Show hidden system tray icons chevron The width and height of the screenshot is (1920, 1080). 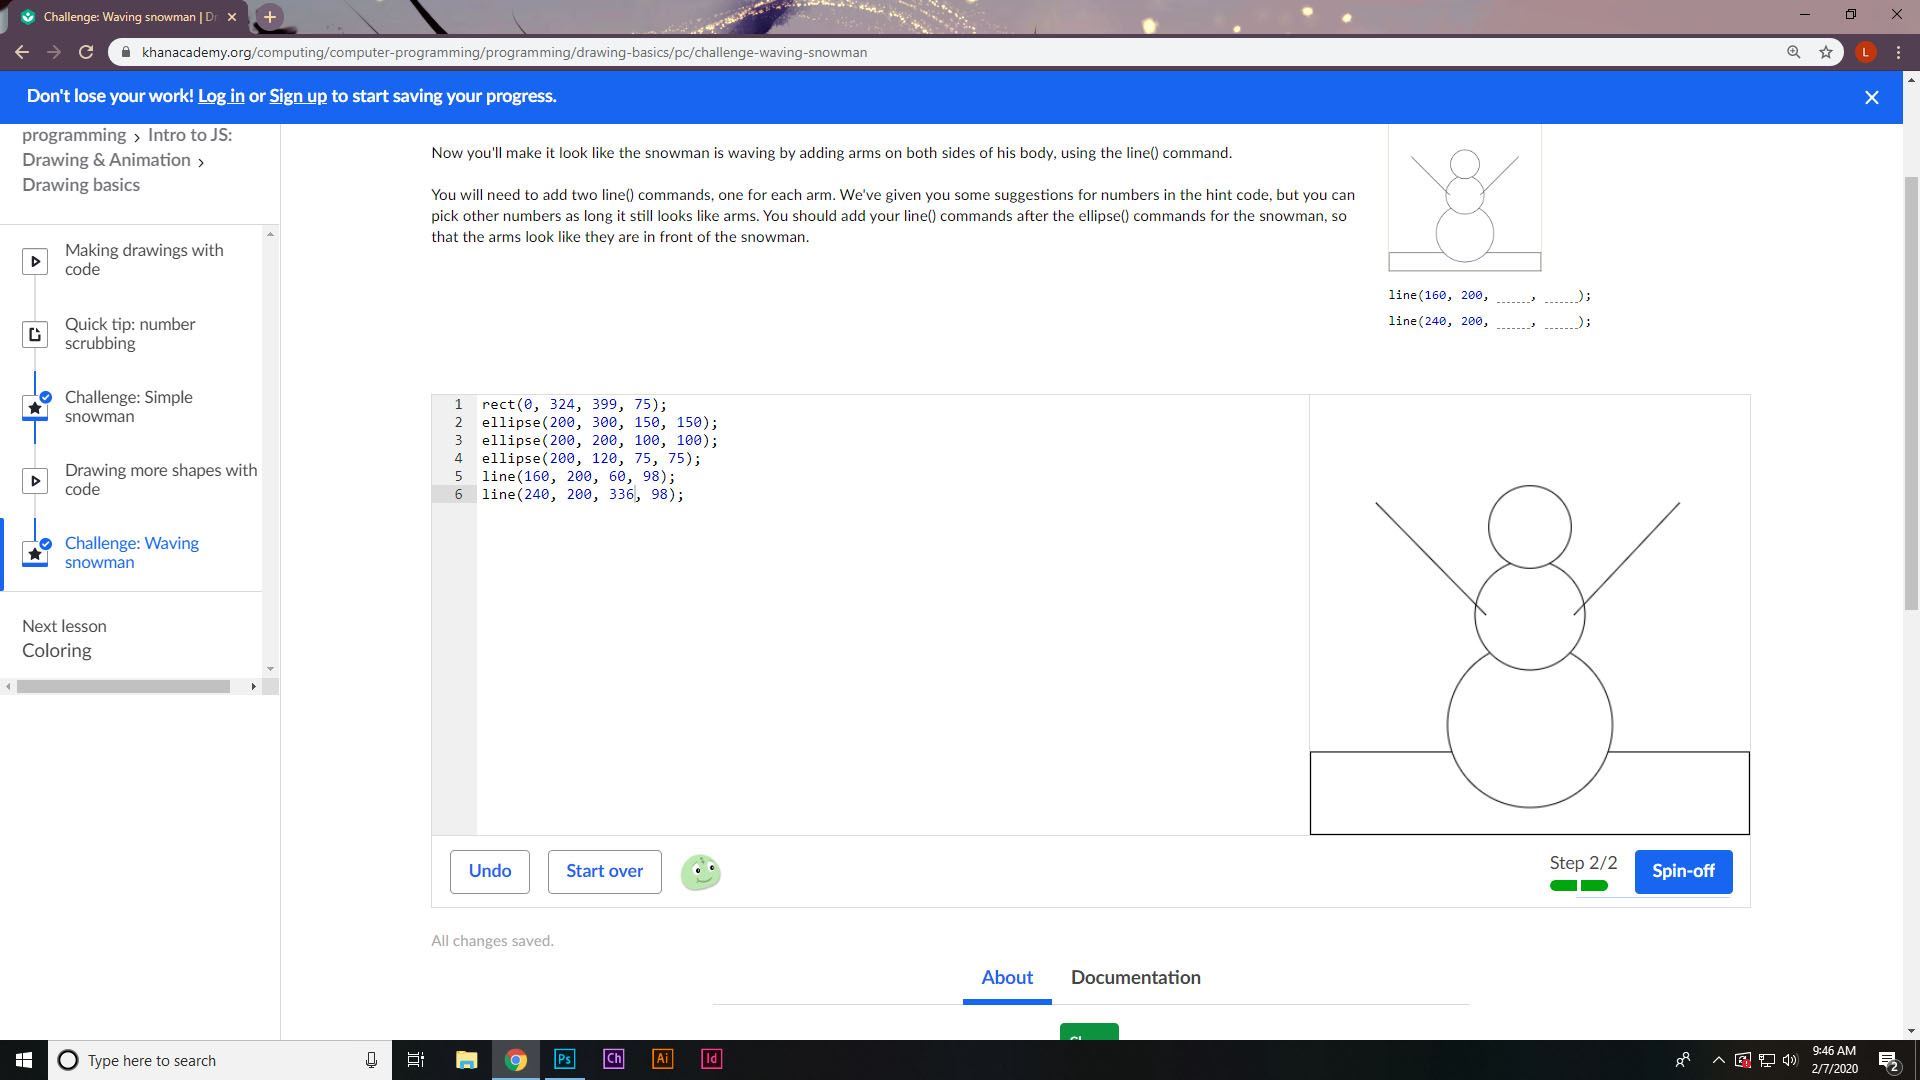1718,1060
